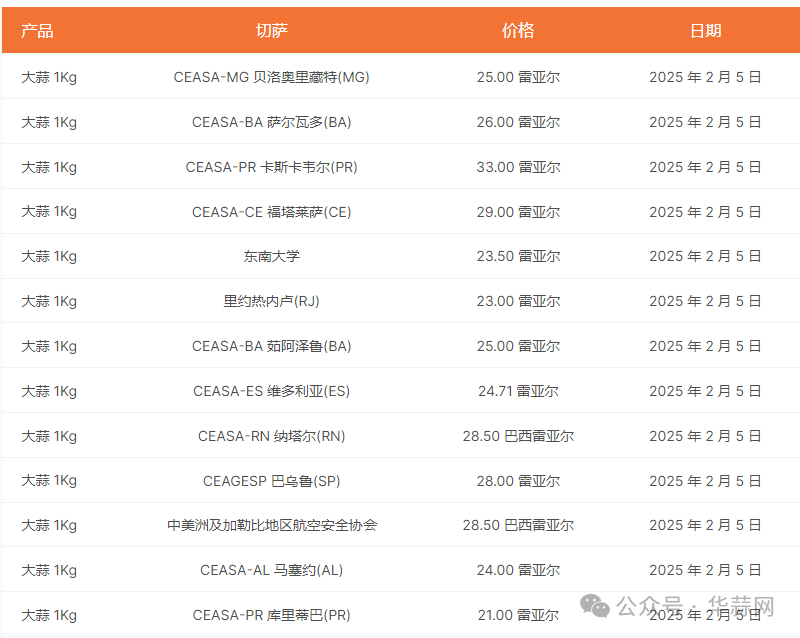
Task: Click price 24.71 雷亚尔
Action: pos(518,391)
